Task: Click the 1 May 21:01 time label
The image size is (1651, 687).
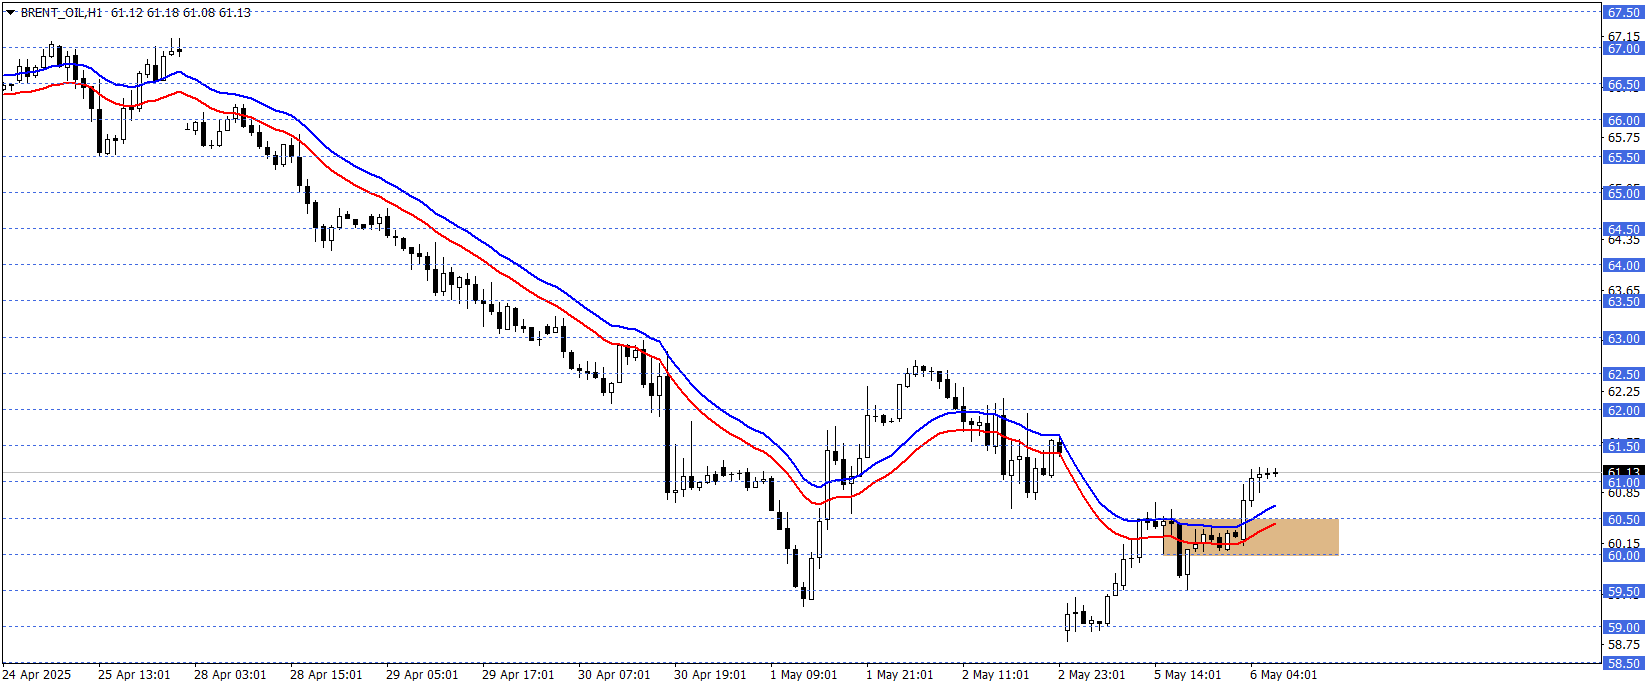Action: [900, 675]
